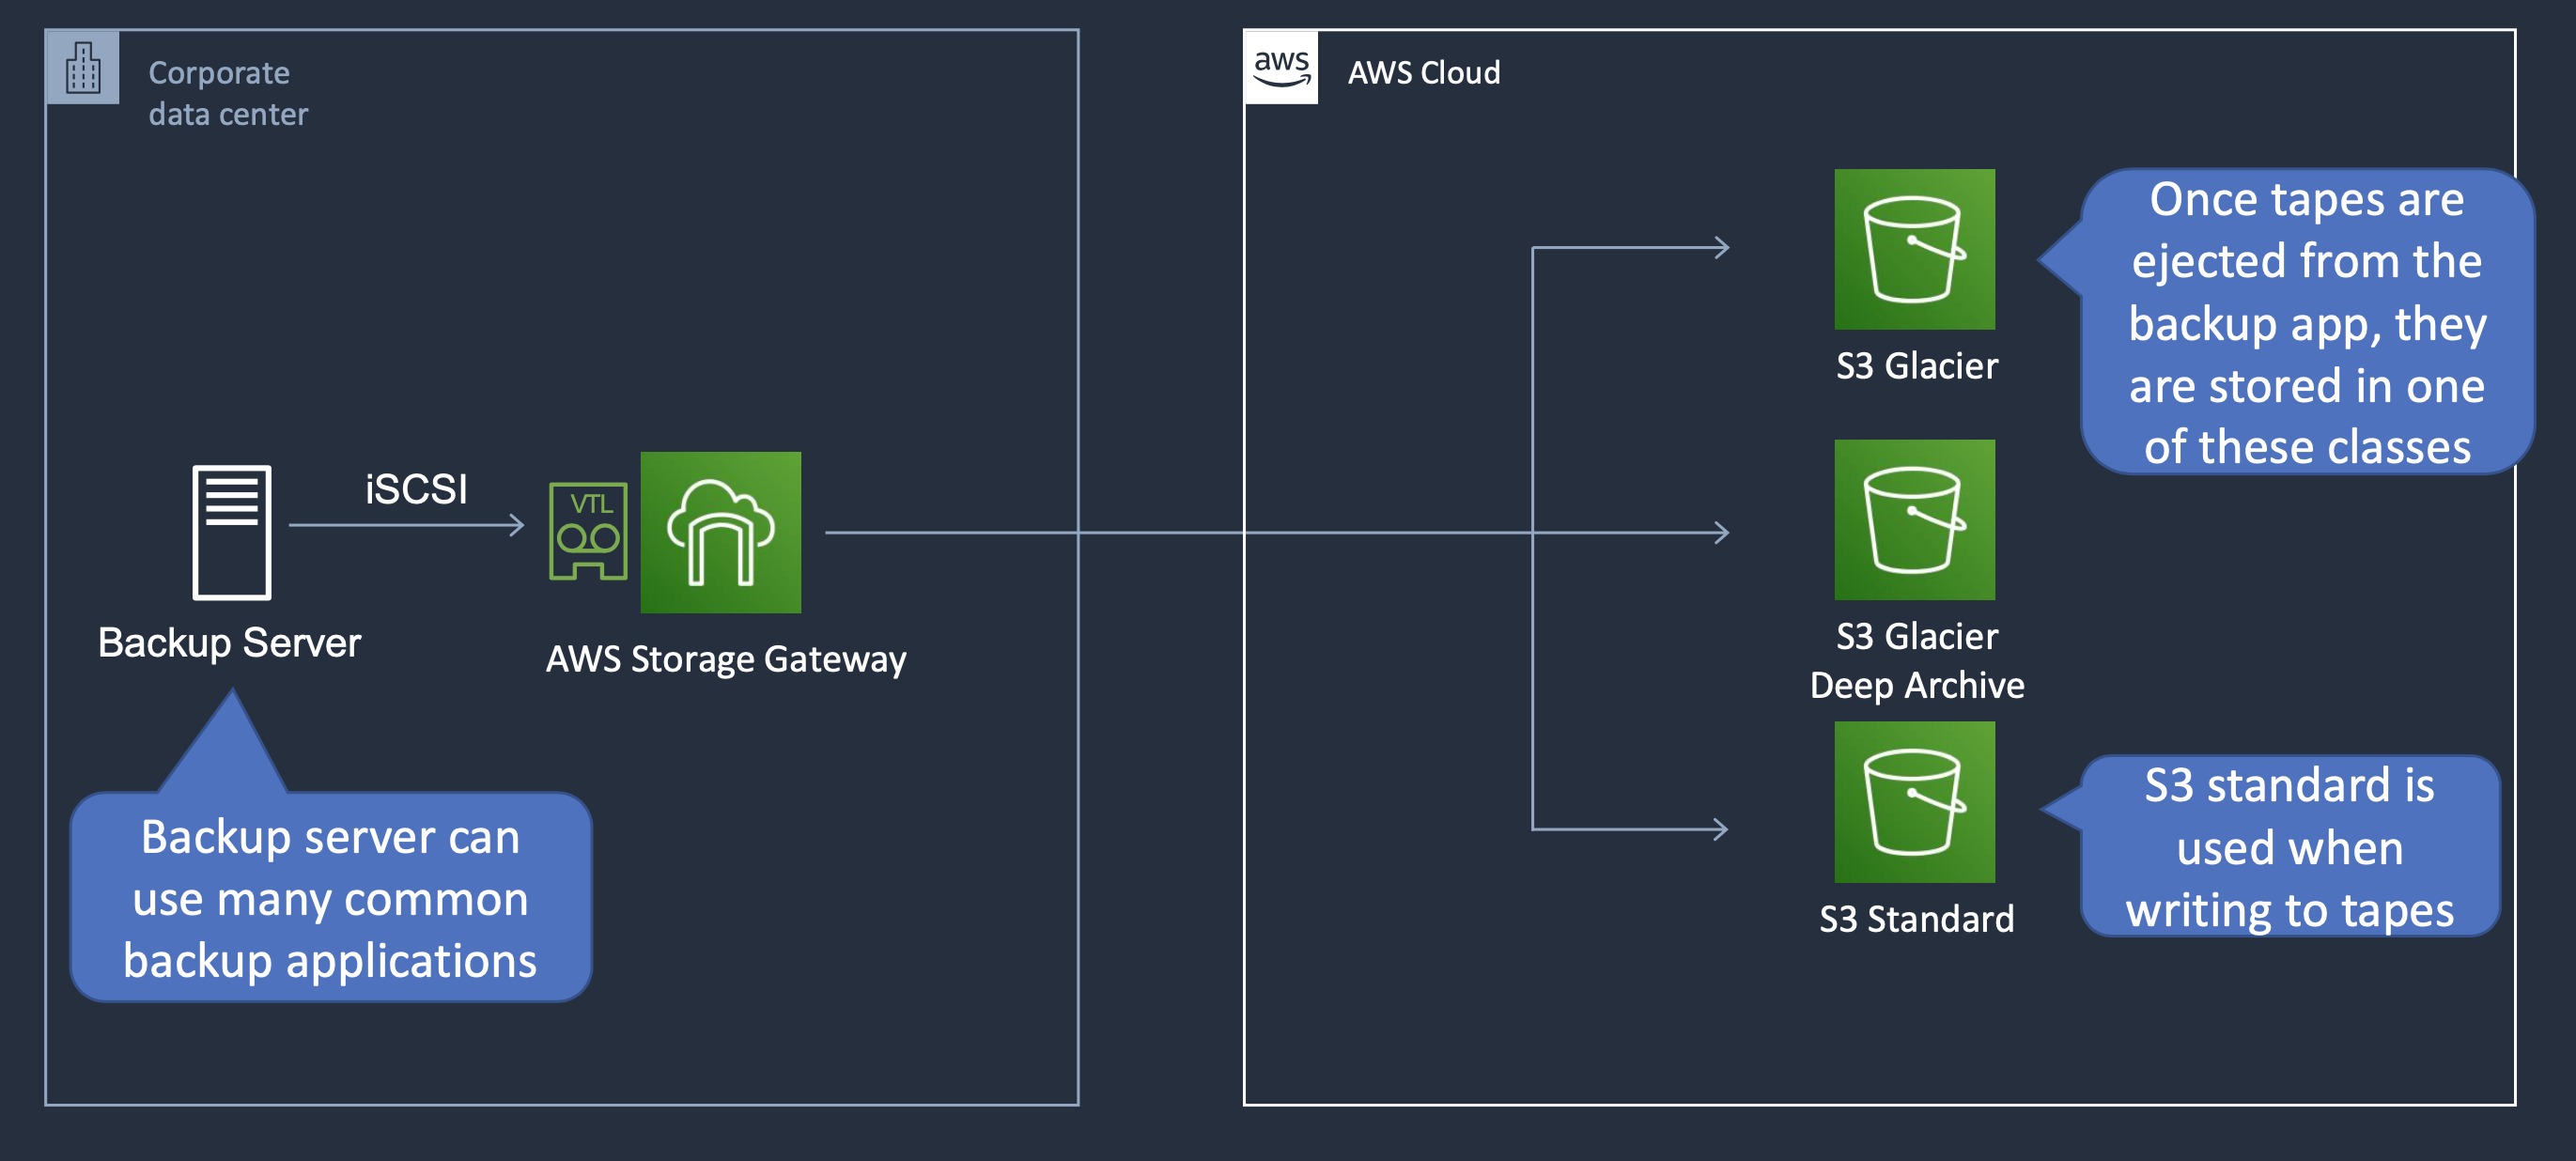Click the S3 Standard bucket icon
This screenshot has height=1161, width=2576.
[1914, 802]
